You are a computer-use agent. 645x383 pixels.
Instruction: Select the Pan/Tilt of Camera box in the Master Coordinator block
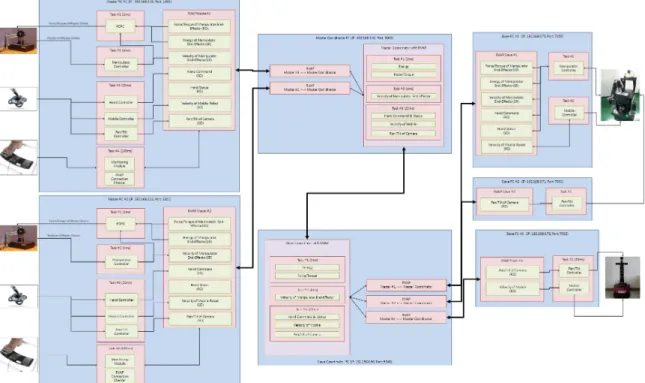coord(404,133)
